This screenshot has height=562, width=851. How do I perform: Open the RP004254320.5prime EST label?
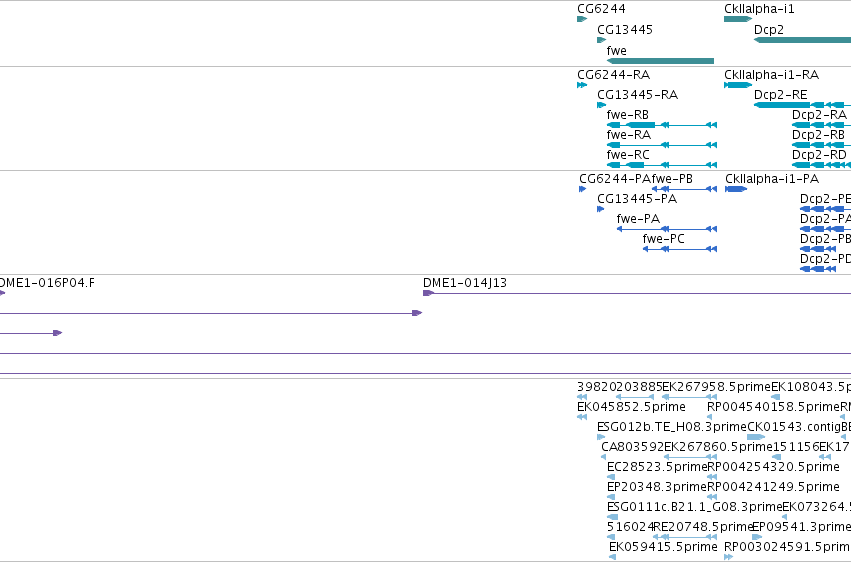click(773, 468)
